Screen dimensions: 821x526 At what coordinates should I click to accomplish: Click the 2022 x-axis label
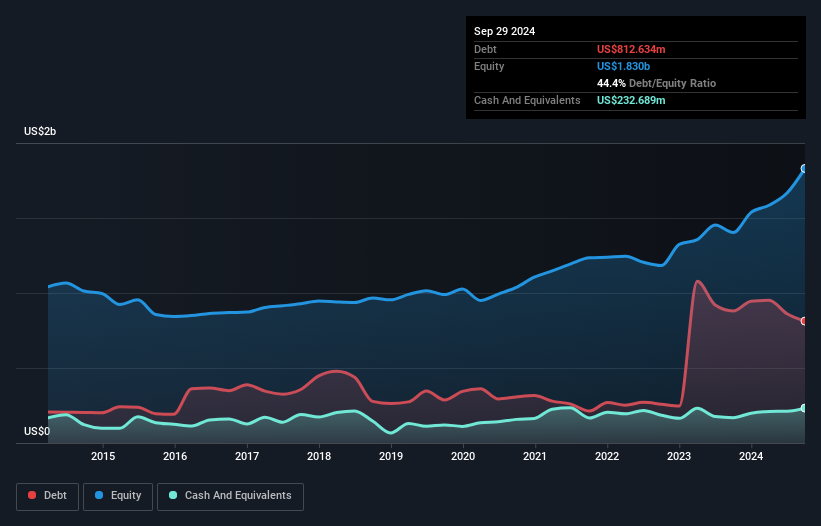coord(607,456)
